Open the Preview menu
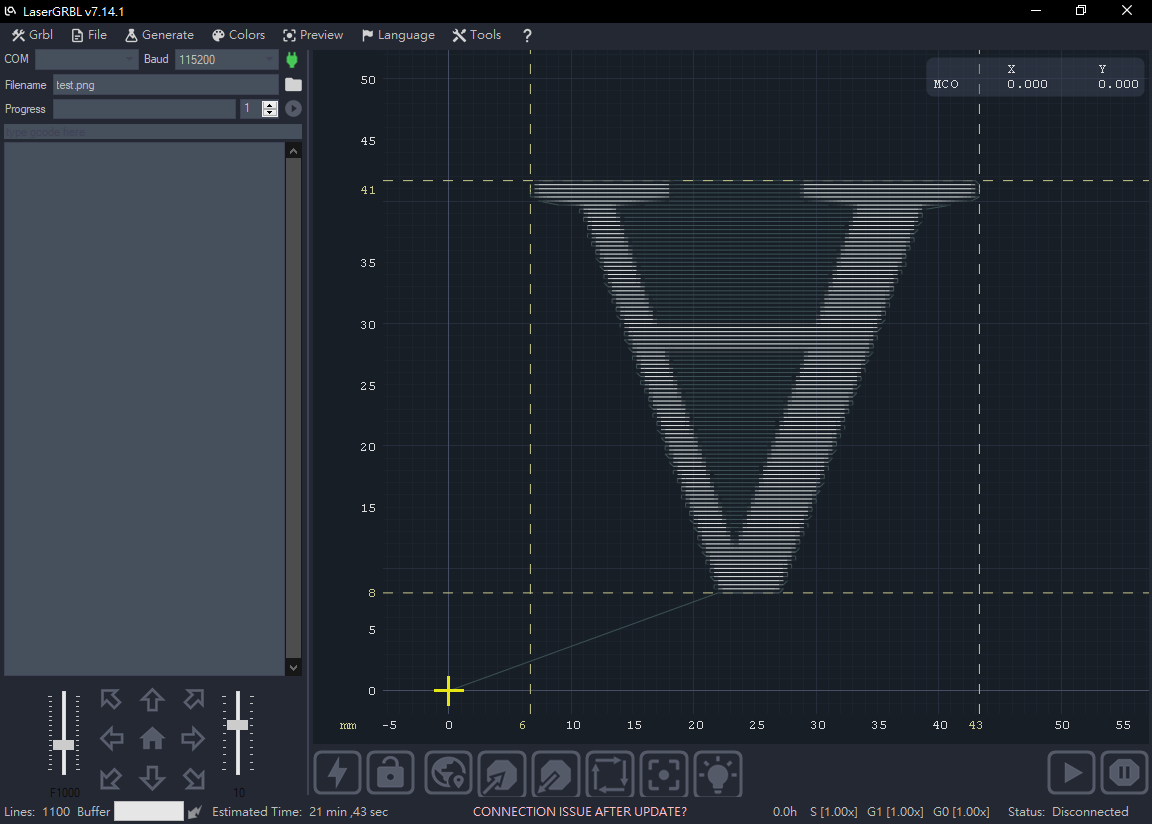This screenshot has height=824, width=1152. point(313,35)
